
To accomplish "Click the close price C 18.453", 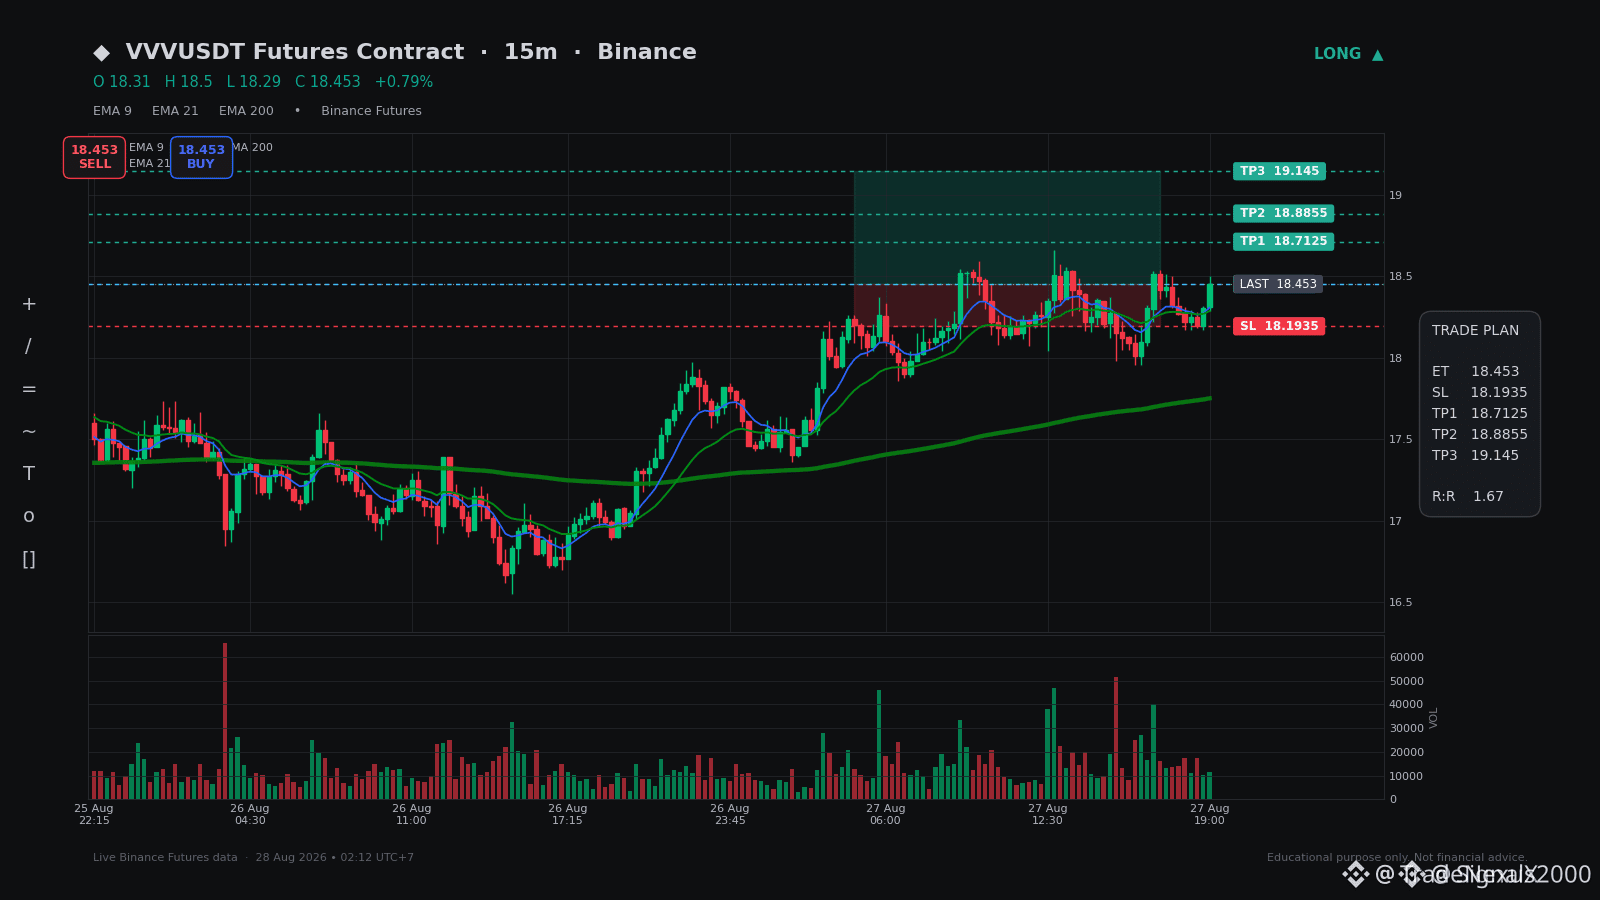I will point(328,82).
